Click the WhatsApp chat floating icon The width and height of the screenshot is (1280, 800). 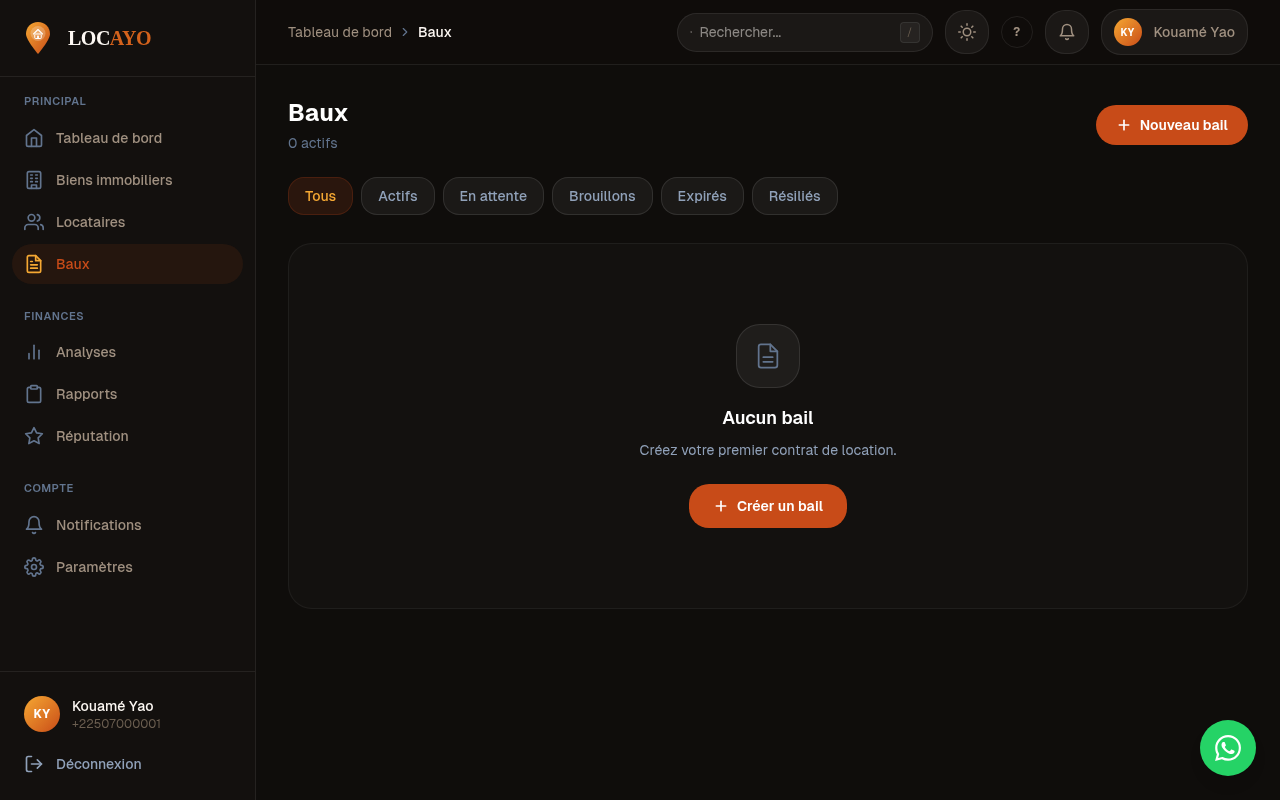[1227, 748]
